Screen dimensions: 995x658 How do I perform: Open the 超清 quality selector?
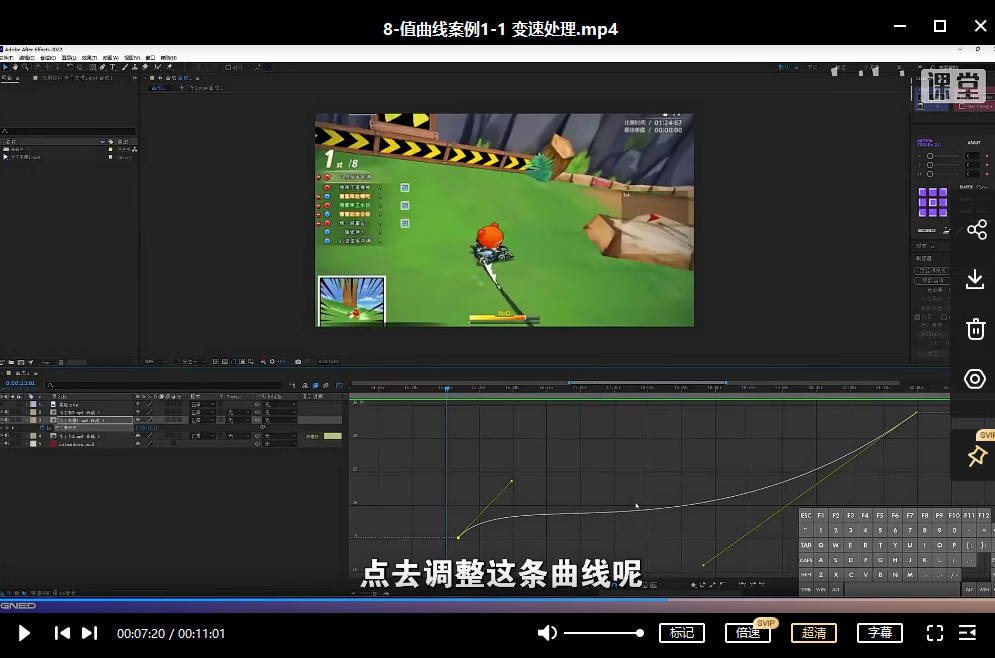click(813, 632)
